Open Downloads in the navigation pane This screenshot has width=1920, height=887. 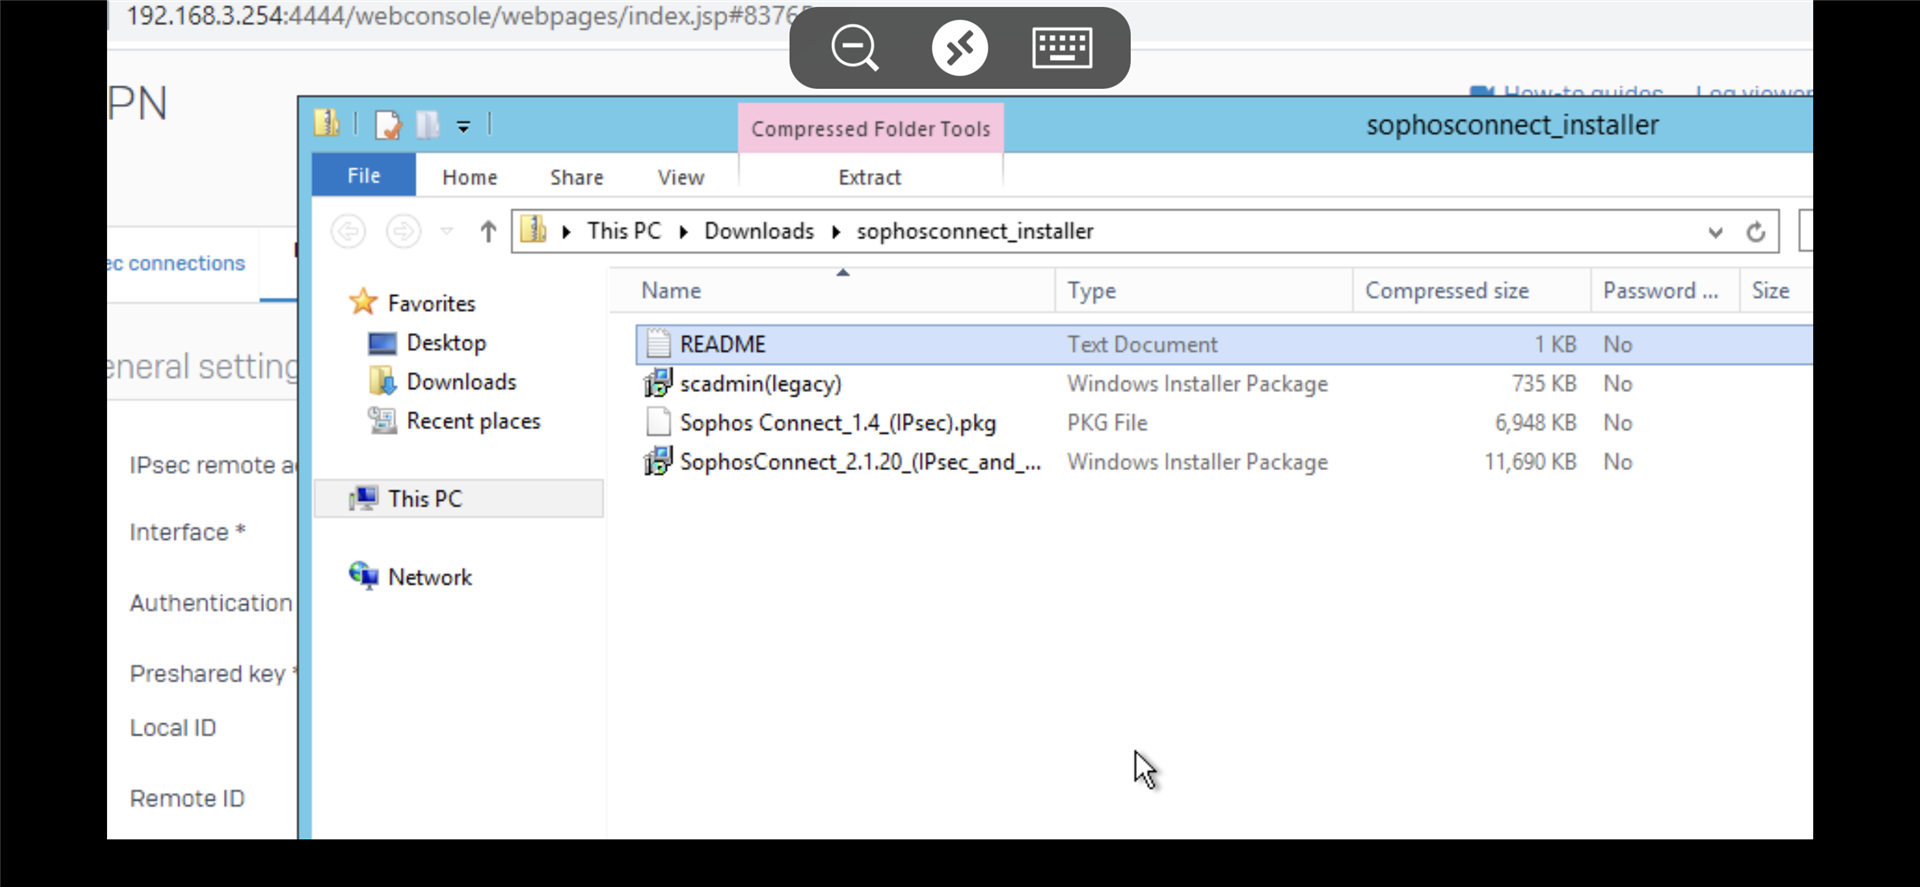pos(461,382)
